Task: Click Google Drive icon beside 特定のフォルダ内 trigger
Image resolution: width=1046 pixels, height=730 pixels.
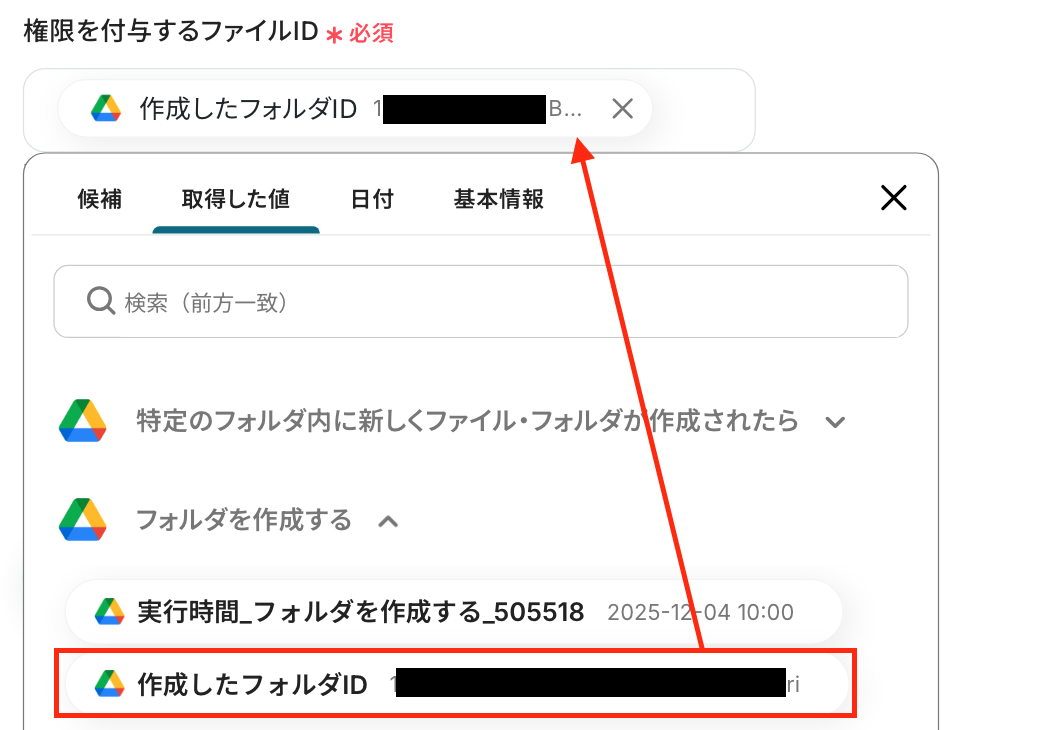Action: click(x=83, y=421)
